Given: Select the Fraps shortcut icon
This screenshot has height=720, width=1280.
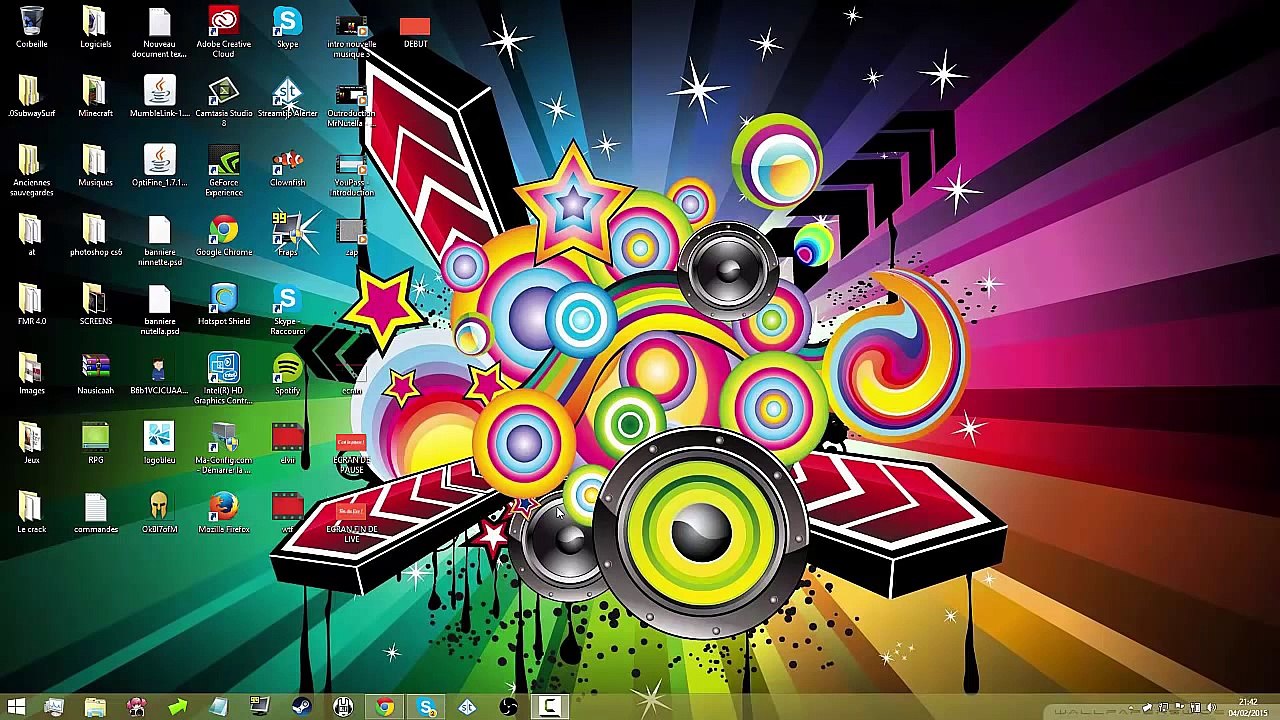Looking at the screenshot, I should click(x=287, y=235).
